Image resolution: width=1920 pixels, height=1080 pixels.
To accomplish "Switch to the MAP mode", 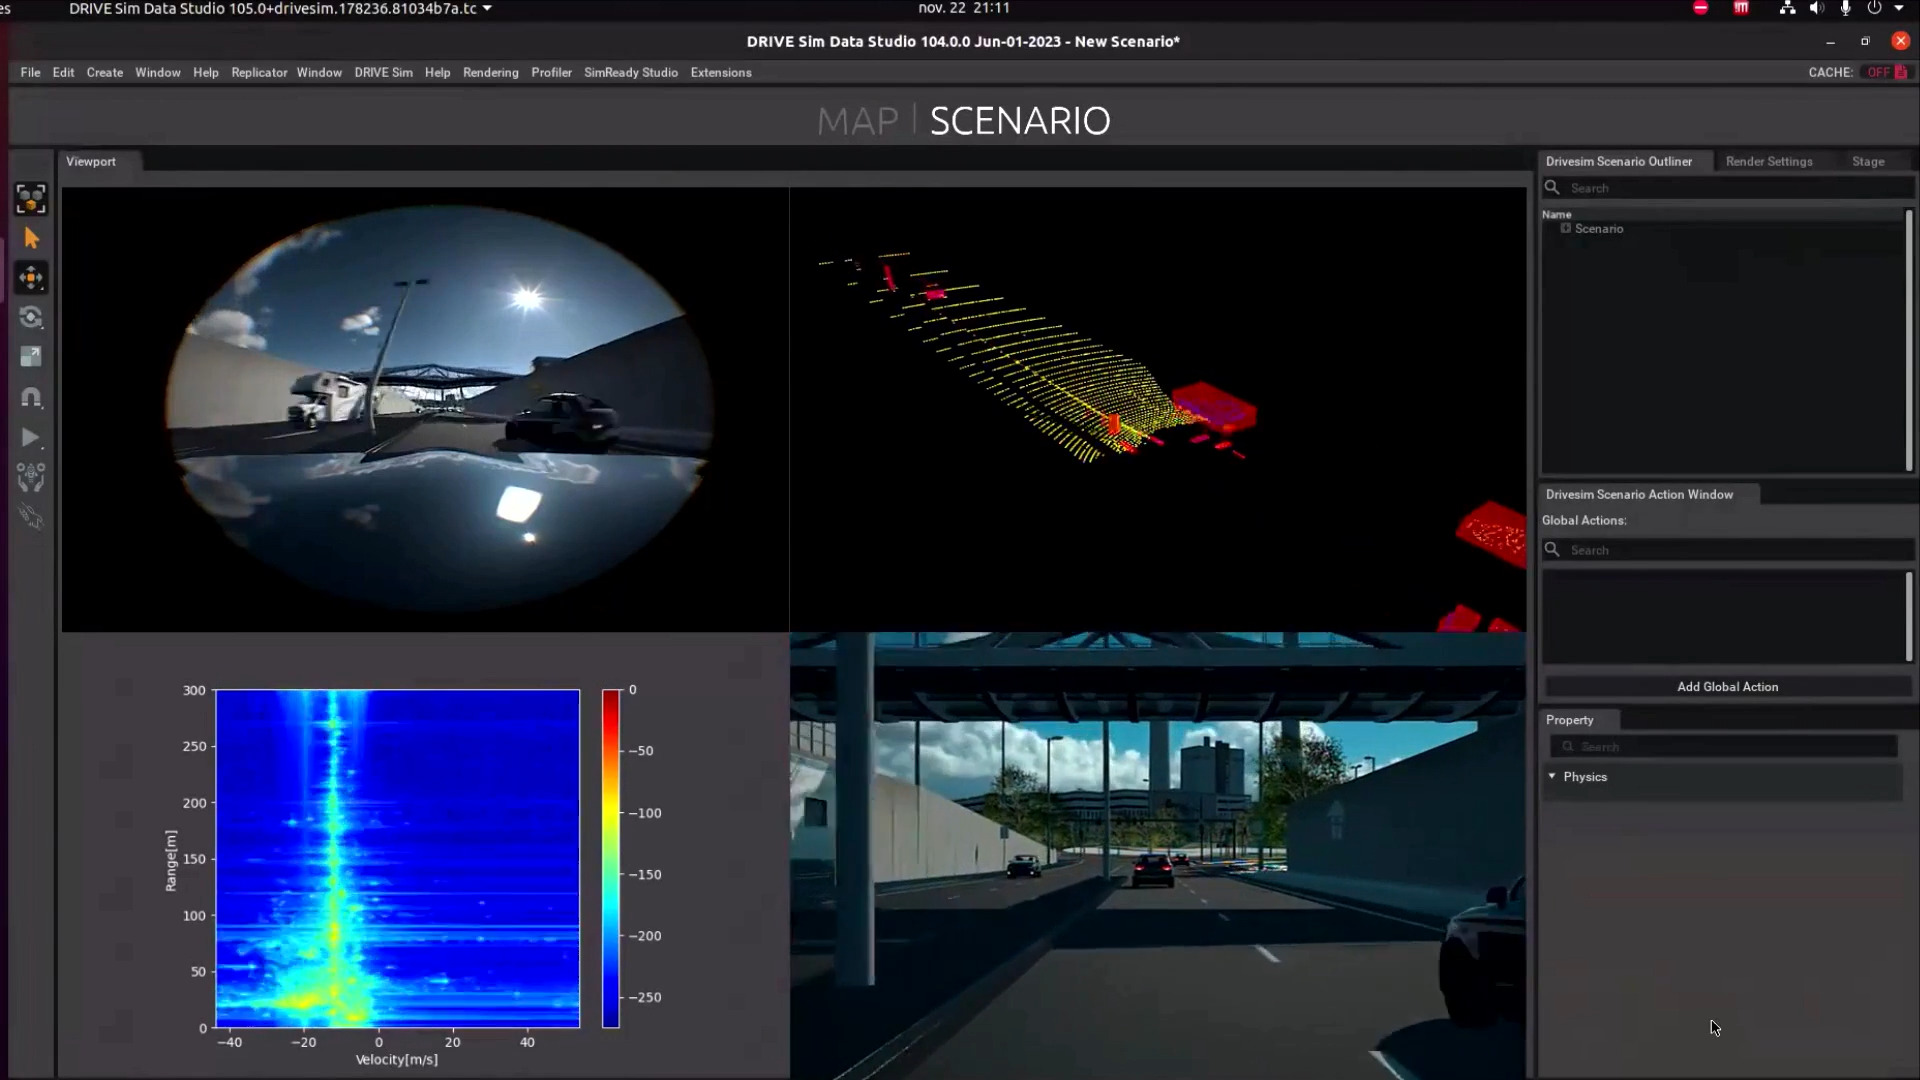I will tap(857, 121).
